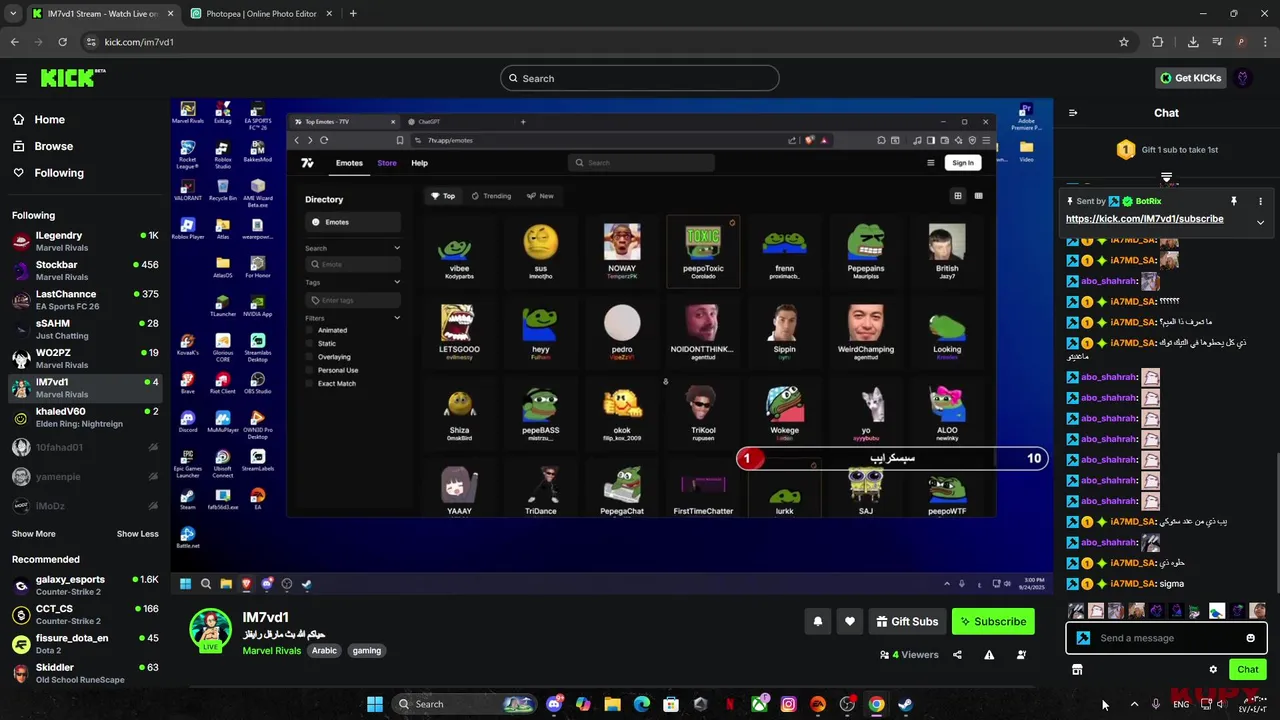The height and width of the screenshot is (720, 1280).
Task: Click the Get KICKs button
Action: point(1190,78)
